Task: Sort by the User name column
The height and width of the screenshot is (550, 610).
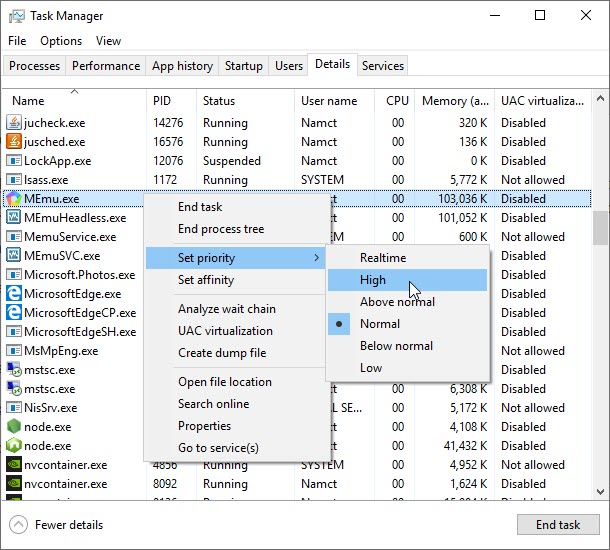Action: point(335,101)
